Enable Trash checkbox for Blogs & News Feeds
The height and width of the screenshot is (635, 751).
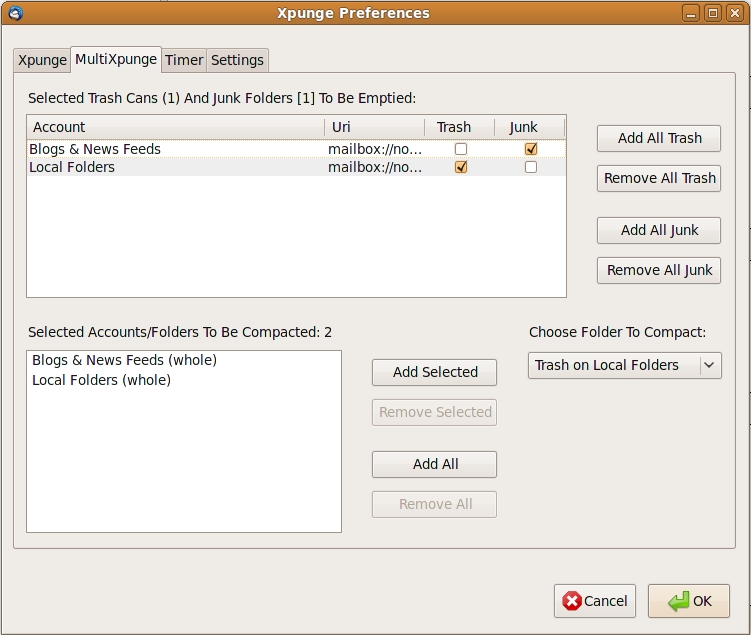460,149
